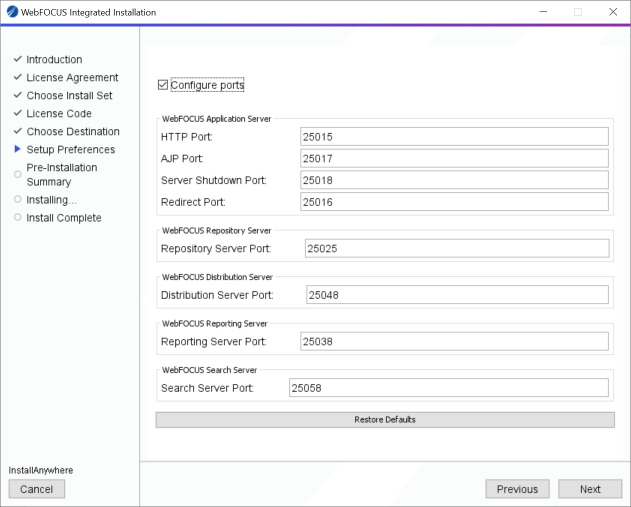
Task: Click the checkmark icon beside License Agreement
Action: pyautogui.click(x=18, y=78)
